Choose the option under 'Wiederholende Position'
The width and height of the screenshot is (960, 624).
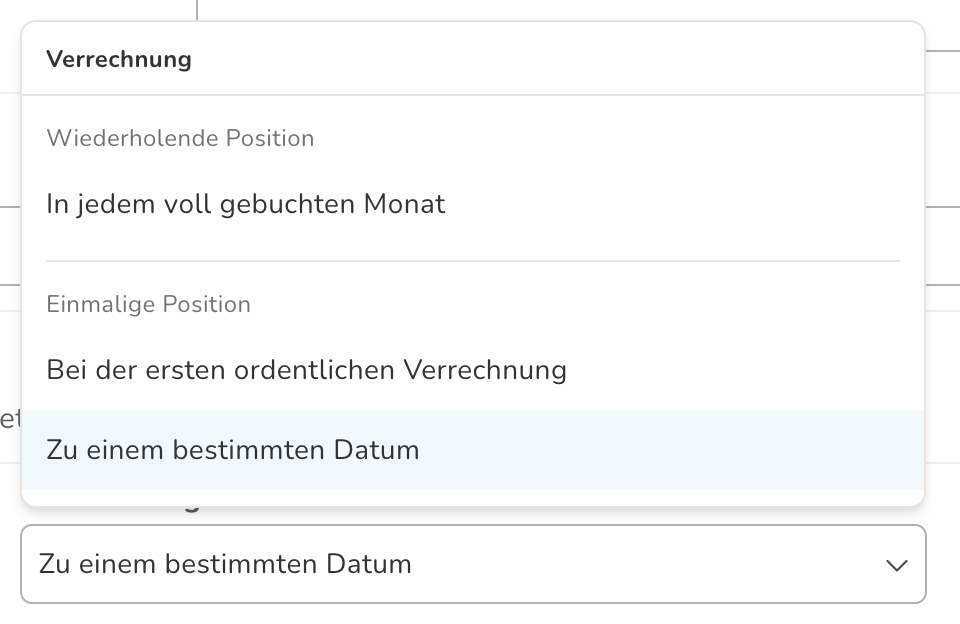473,204
